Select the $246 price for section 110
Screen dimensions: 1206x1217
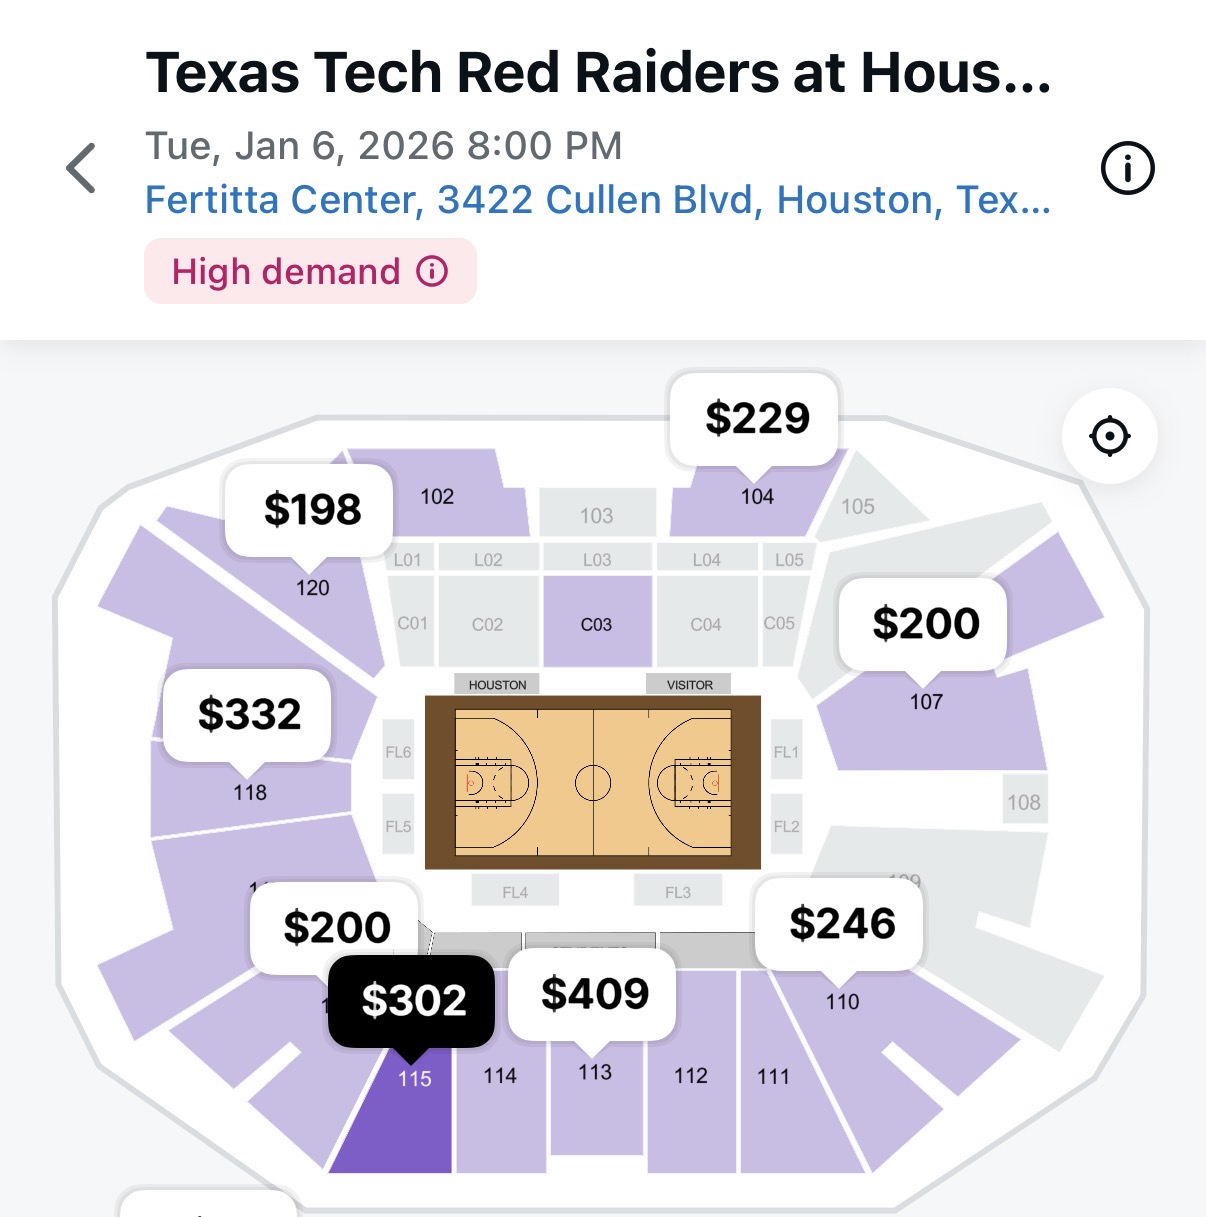pyautogui.click(x=841, y=923)
